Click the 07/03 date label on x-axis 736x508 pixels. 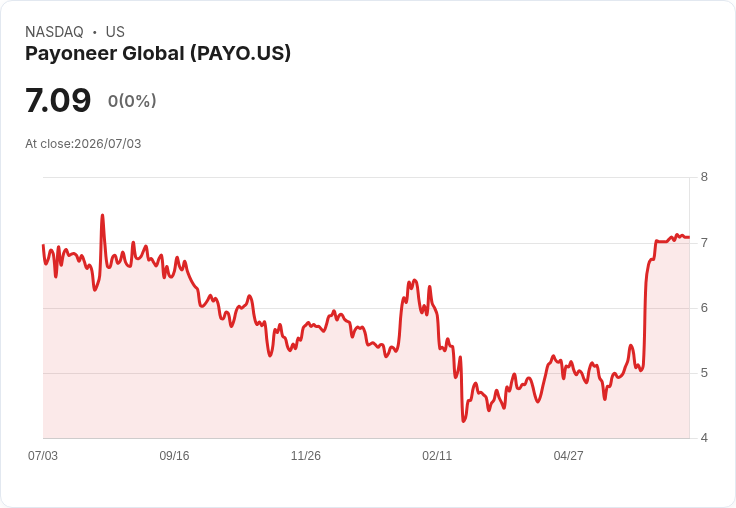point(43,455)
